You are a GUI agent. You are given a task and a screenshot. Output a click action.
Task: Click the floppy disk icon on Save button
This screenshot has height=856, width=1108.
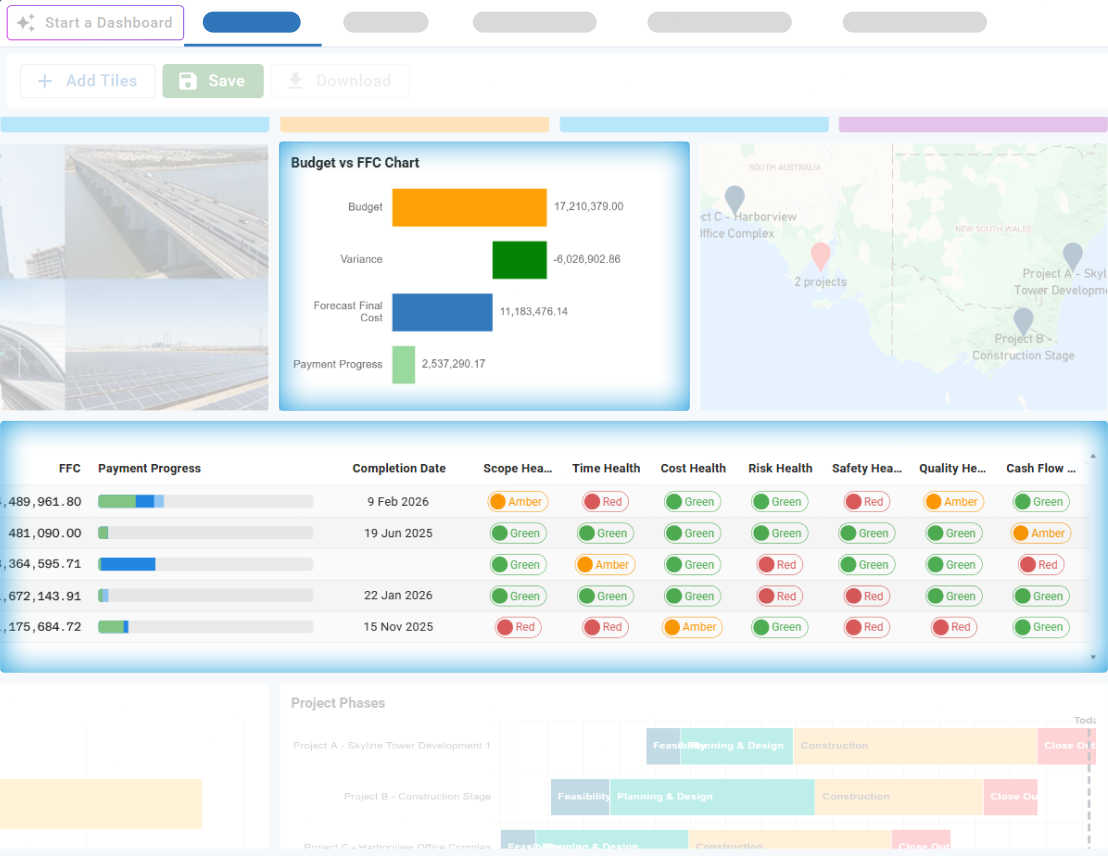189,81
